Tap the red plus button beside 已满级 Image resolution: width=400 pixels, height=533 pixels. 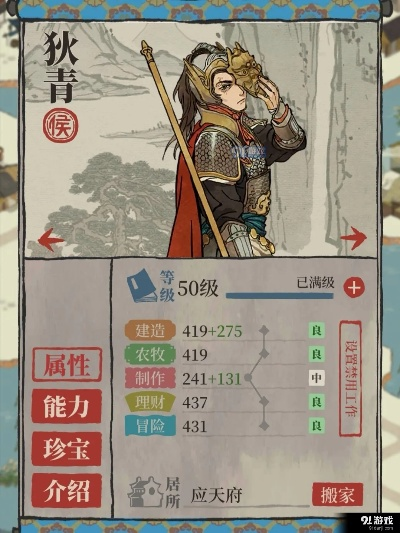[x=354, y=288]
